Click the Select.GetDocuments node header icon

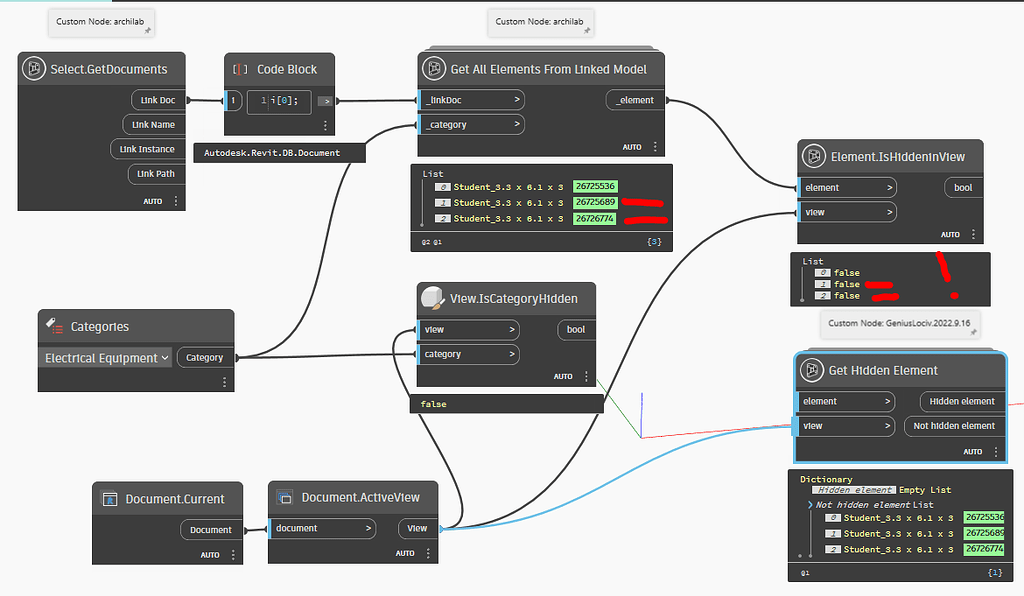35,69
